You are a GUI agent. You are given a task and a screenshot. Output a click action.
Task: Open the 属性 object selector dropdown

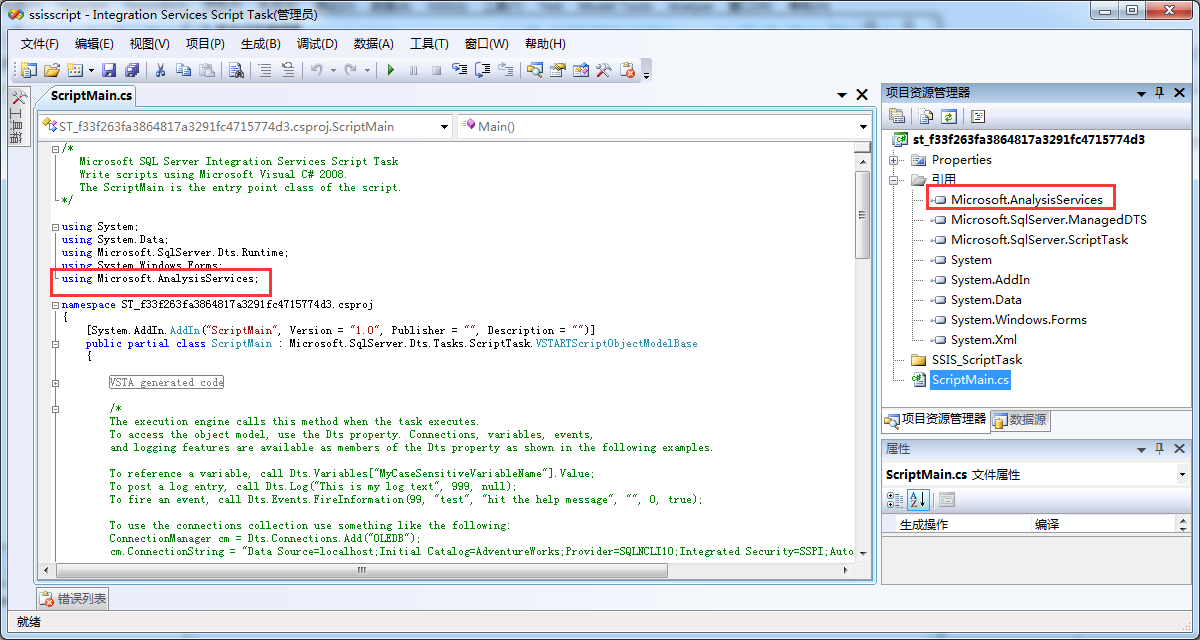coord(1182,475)
